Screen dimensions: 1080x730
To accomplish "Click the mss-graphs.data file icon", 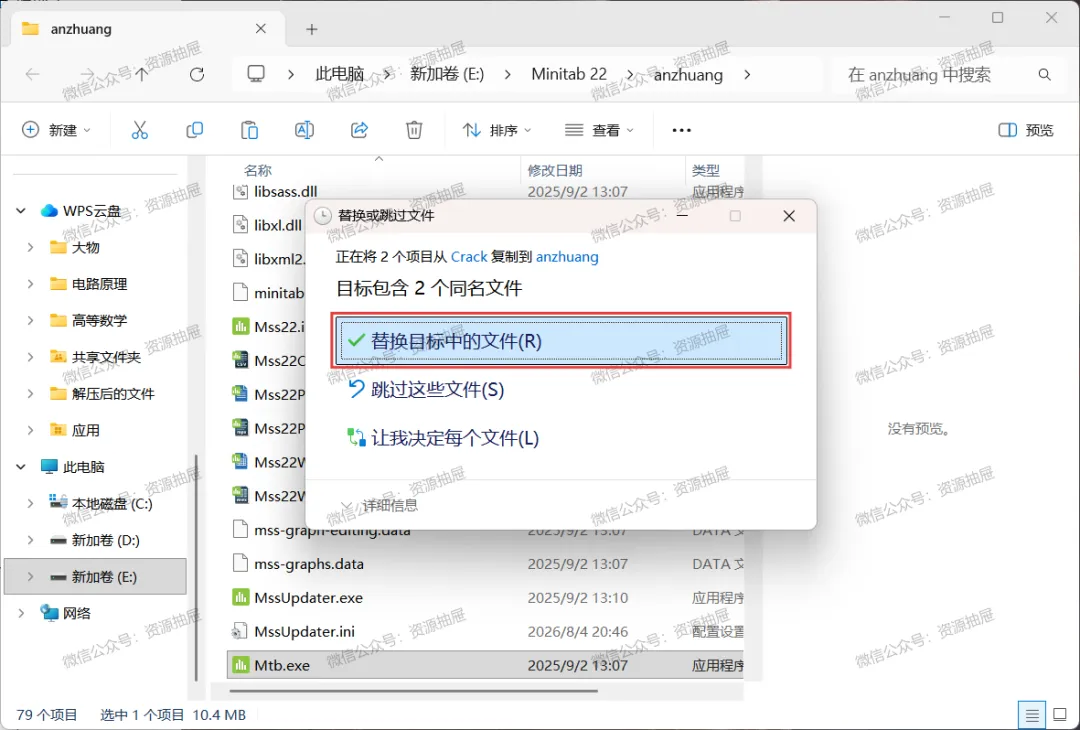I will coord(240,564).
